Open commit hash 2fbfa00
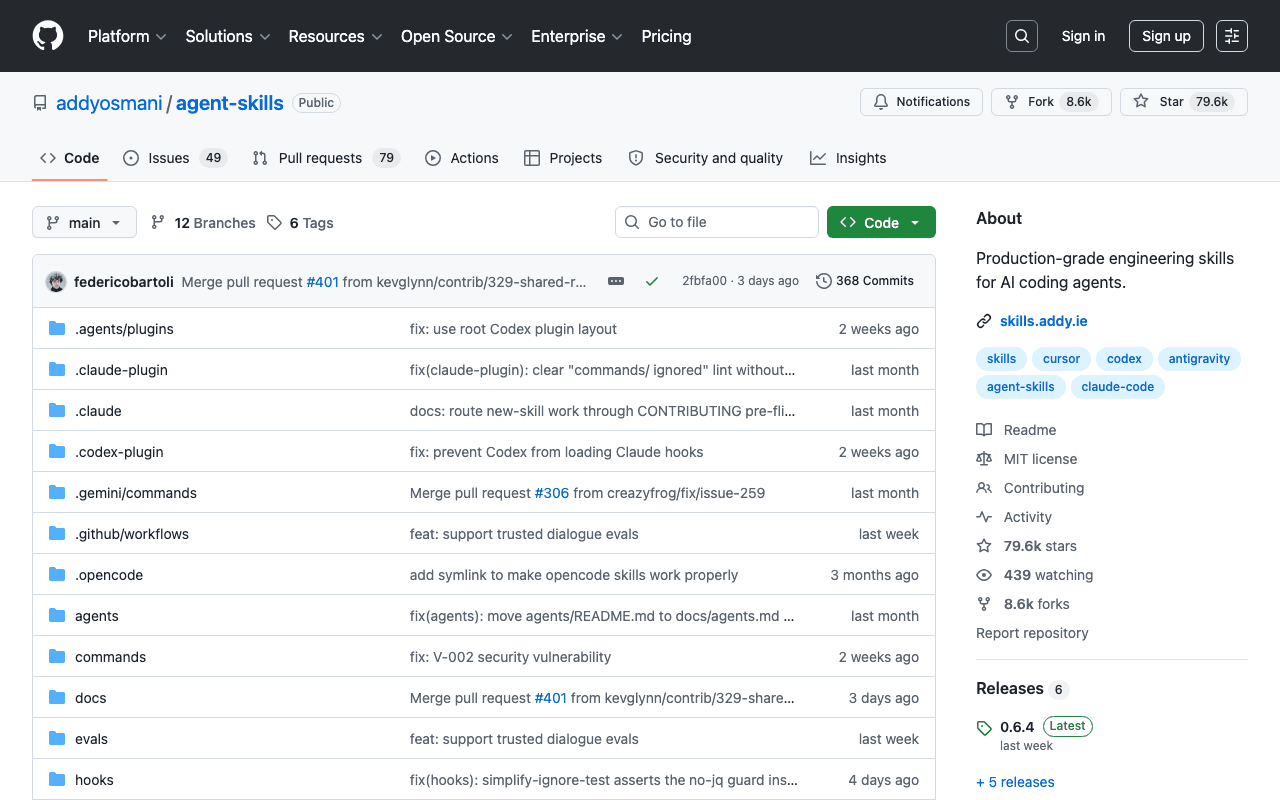1280x800 pixels. coord(704,281)
